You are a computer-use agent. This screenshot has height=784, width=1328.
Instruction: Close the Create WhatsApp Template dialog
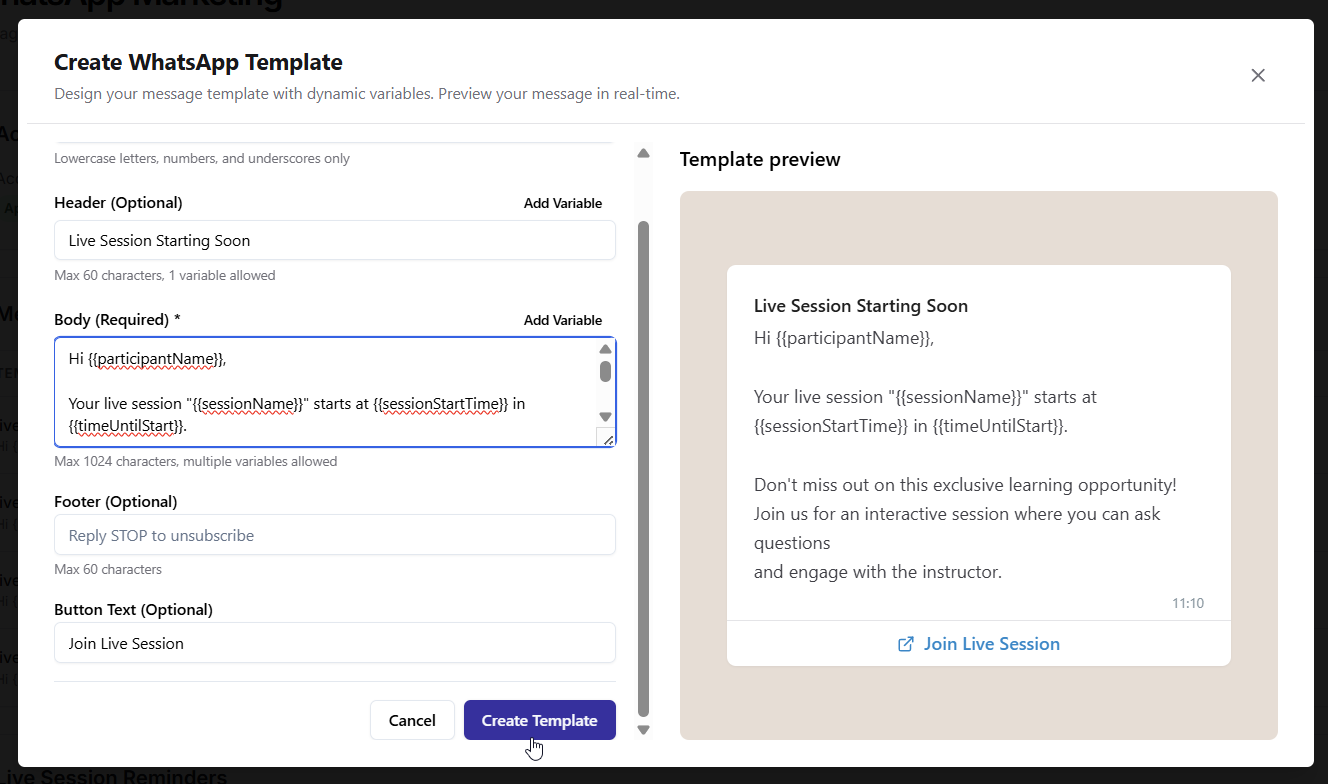(1258, 75)
